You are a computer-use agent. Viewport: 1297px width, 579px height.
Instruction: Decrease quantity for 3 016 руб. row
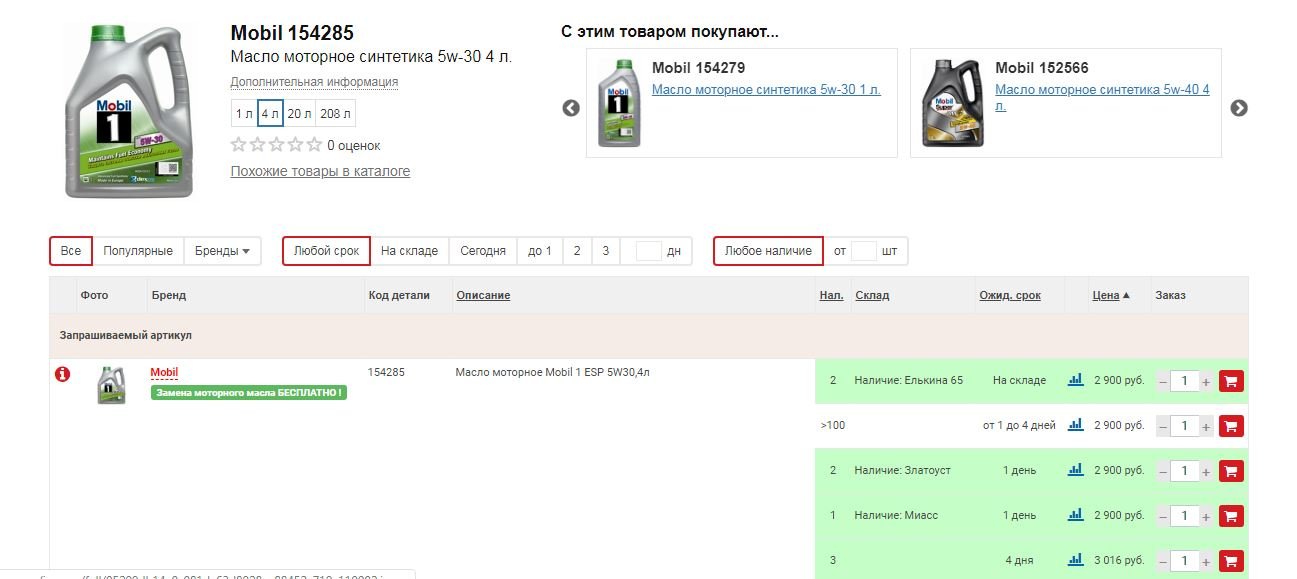[1163, 561]
